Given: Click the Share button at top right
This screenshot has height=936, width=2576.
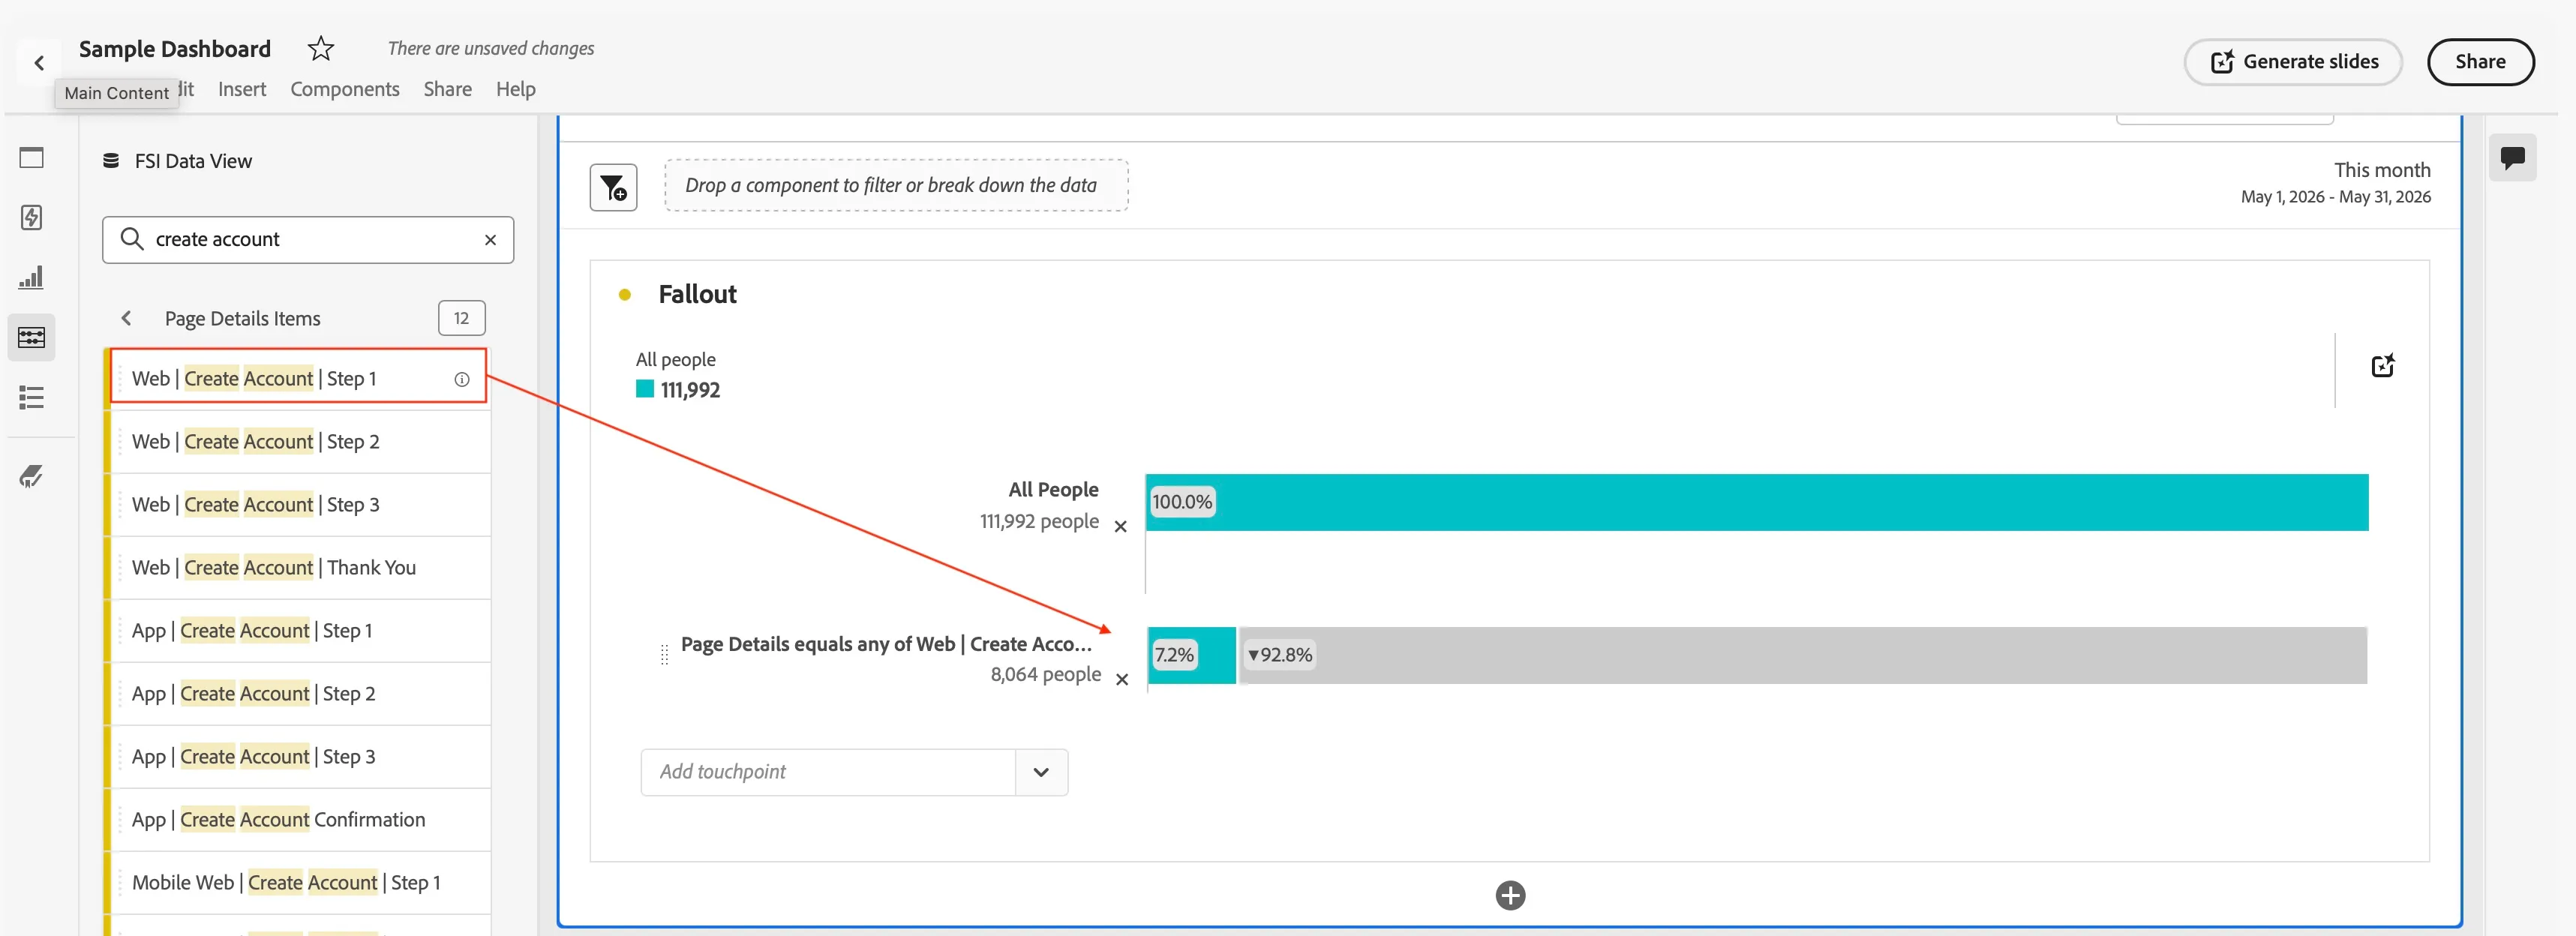Looking at the screenshot, I should (x=2480, y=62).
